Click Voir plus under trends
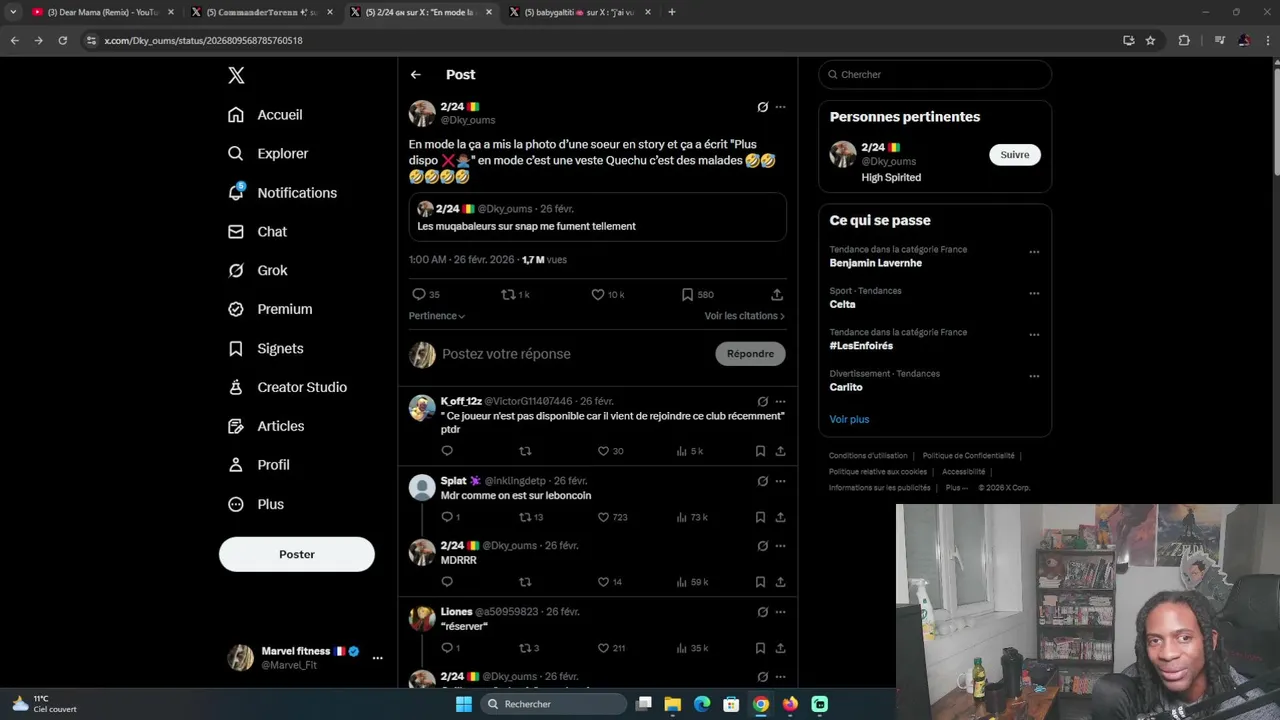The width and height of the screenshot is (1280, 720). (849, 420)
